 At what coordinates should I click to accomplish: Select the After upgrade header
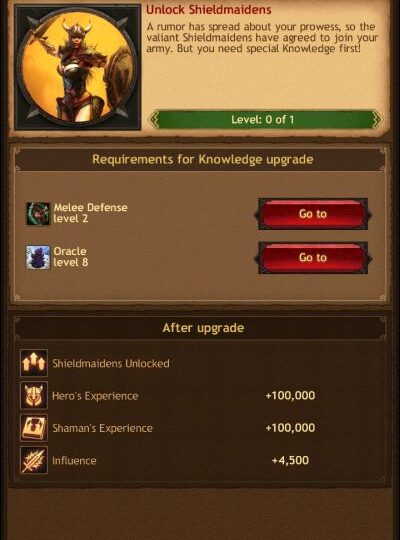(x=203, y=328)
